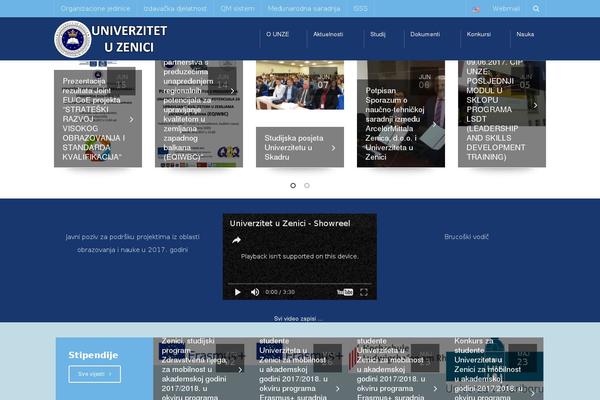This screenshot has height=400, width=600.
Task: Click the arrow on Studijska posjeta Skadru card
Action: [333, 148]
